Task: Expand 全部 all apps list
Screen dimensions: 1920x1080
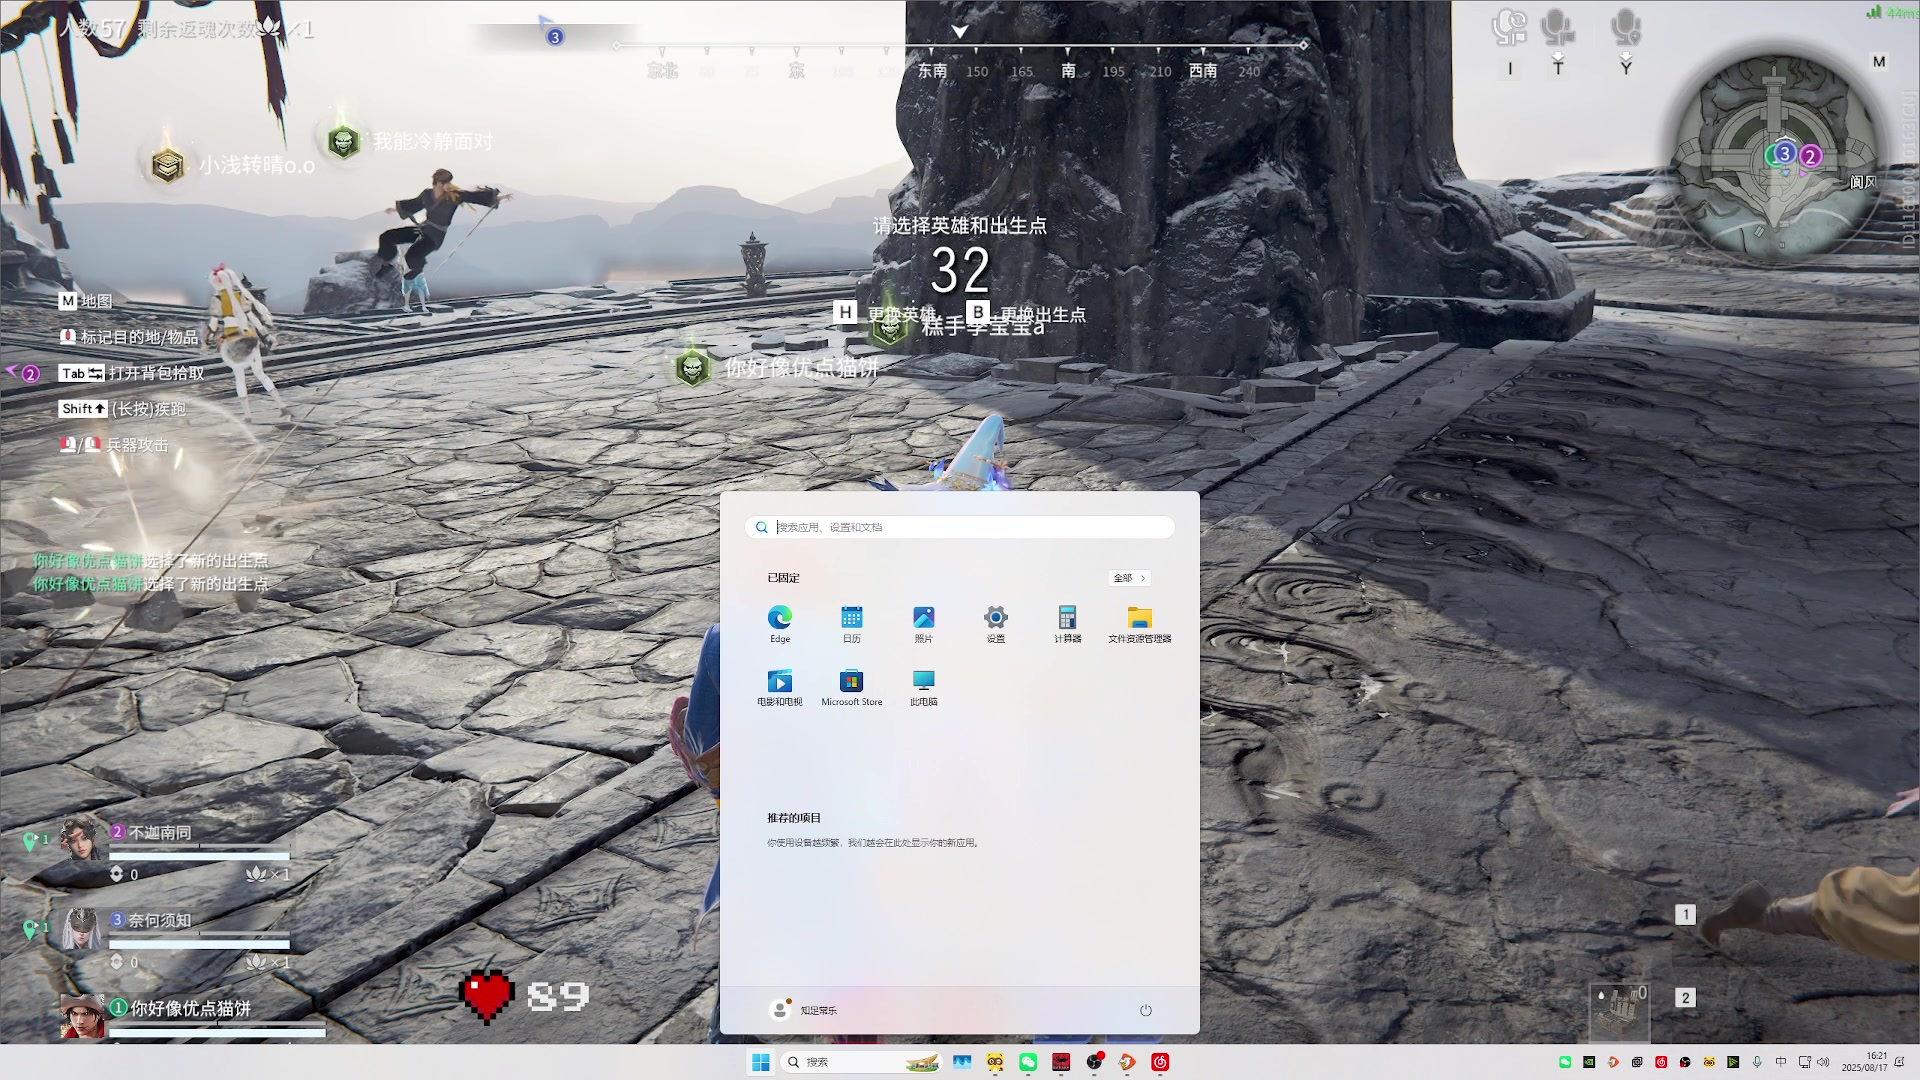Action: click(x=1130, y=578)
